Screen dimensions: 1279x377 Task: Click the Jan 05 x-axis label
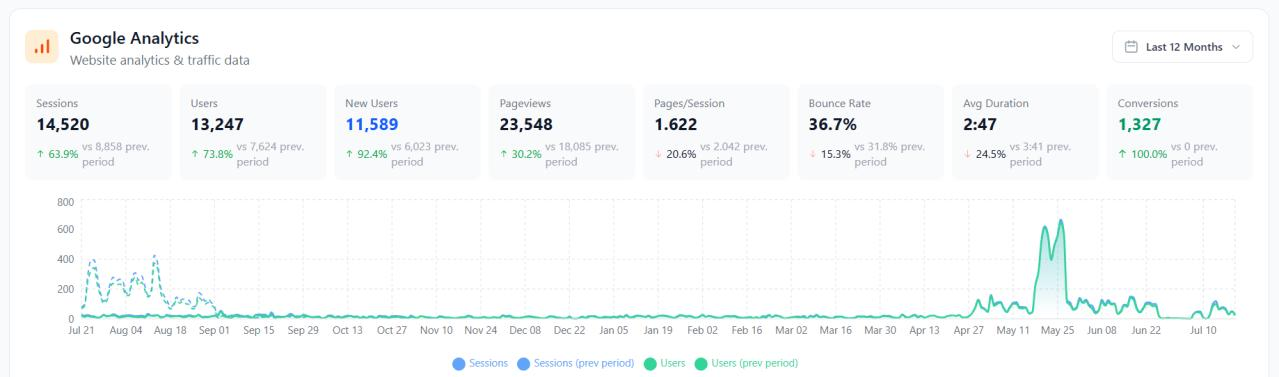click(x=613, y=330)
